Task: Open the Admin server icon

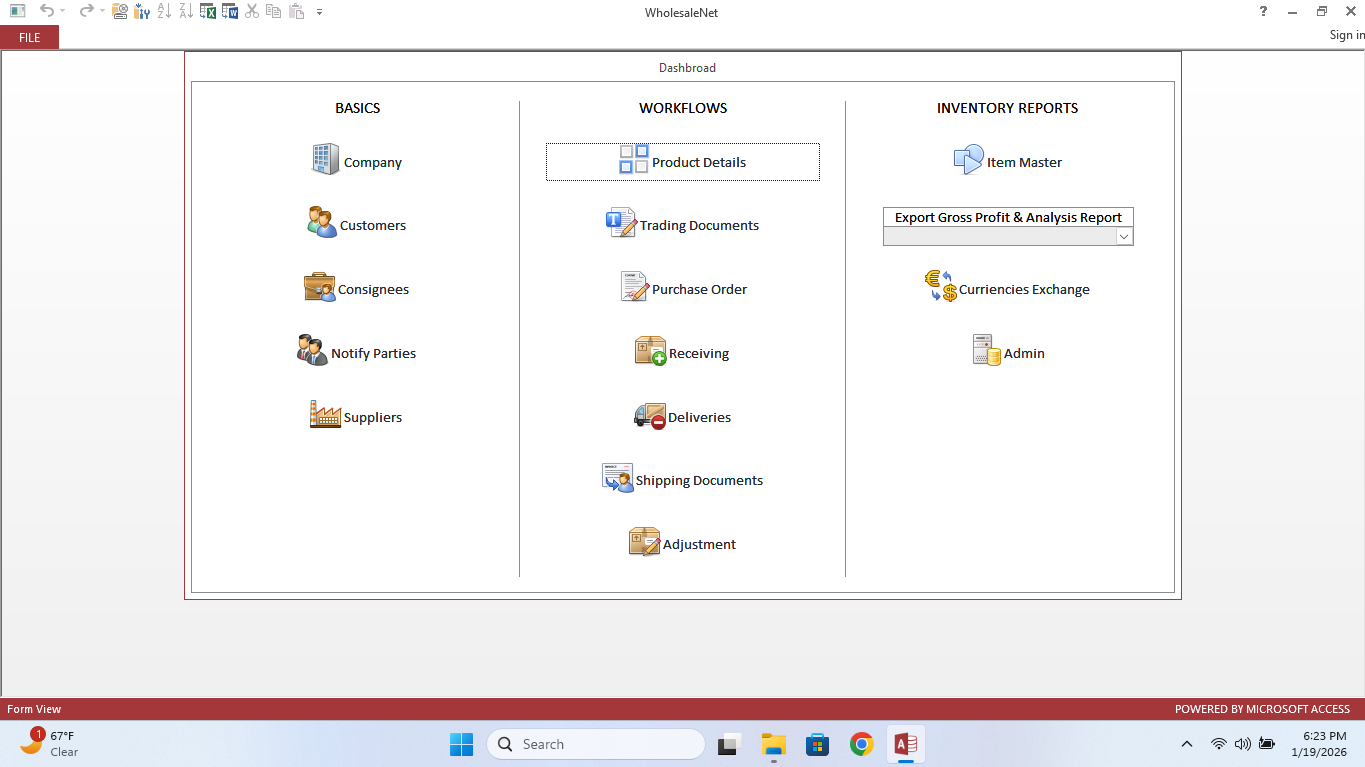Action: [986, 351]
